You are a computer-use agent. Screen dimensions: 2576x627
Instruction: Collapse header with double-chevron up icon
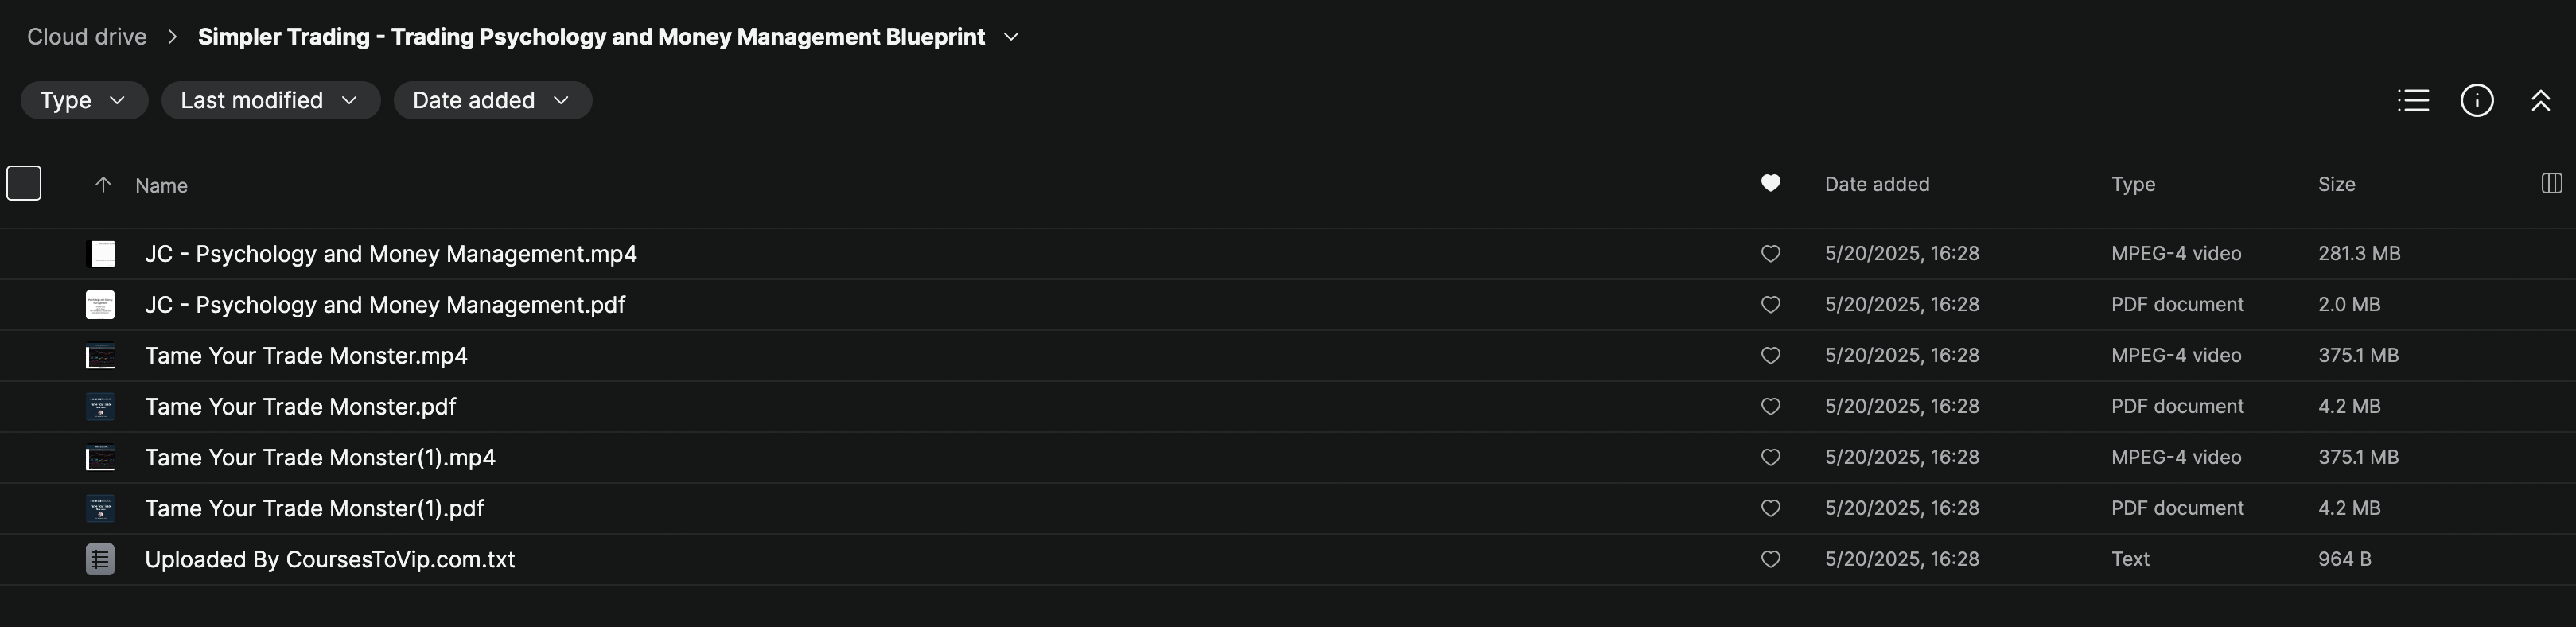pyautogui.click(x=2540, y=100)
